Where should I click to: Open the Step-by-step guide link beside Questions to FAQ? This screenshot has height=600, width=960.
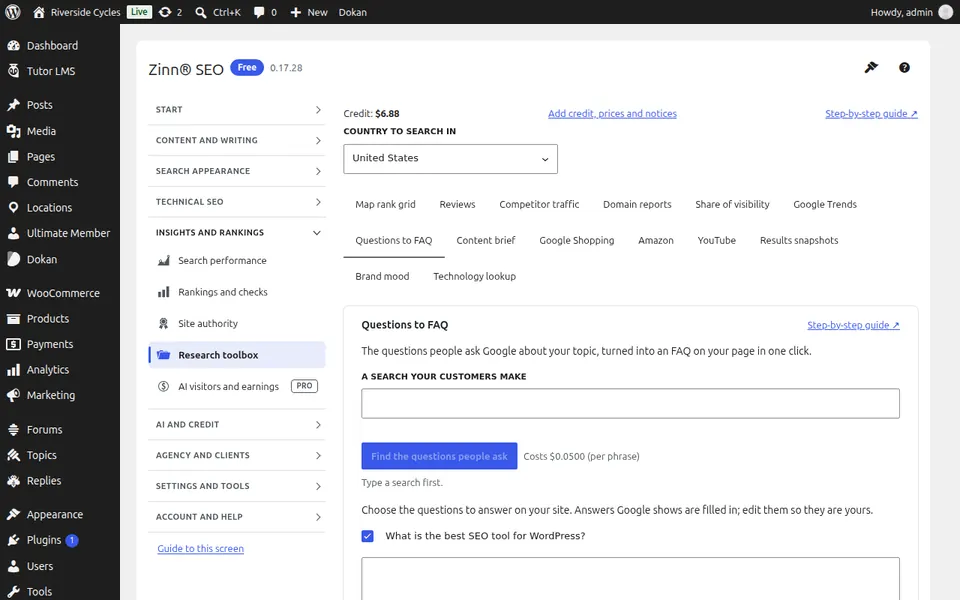(x=853, y=325)
